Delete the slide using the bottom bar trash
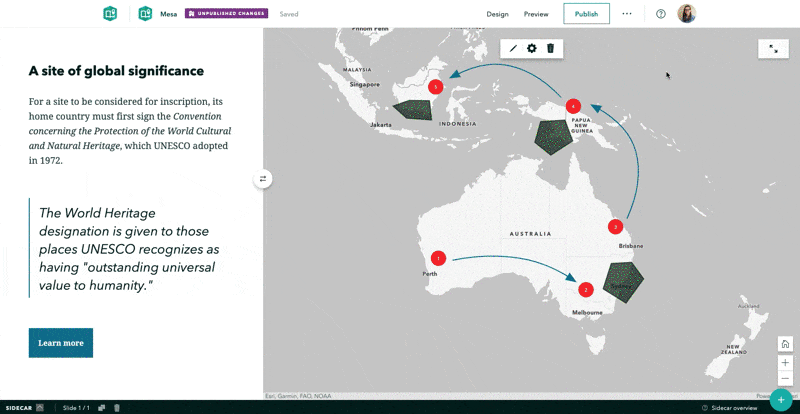 pyautogui.click(x=117, y=408)
